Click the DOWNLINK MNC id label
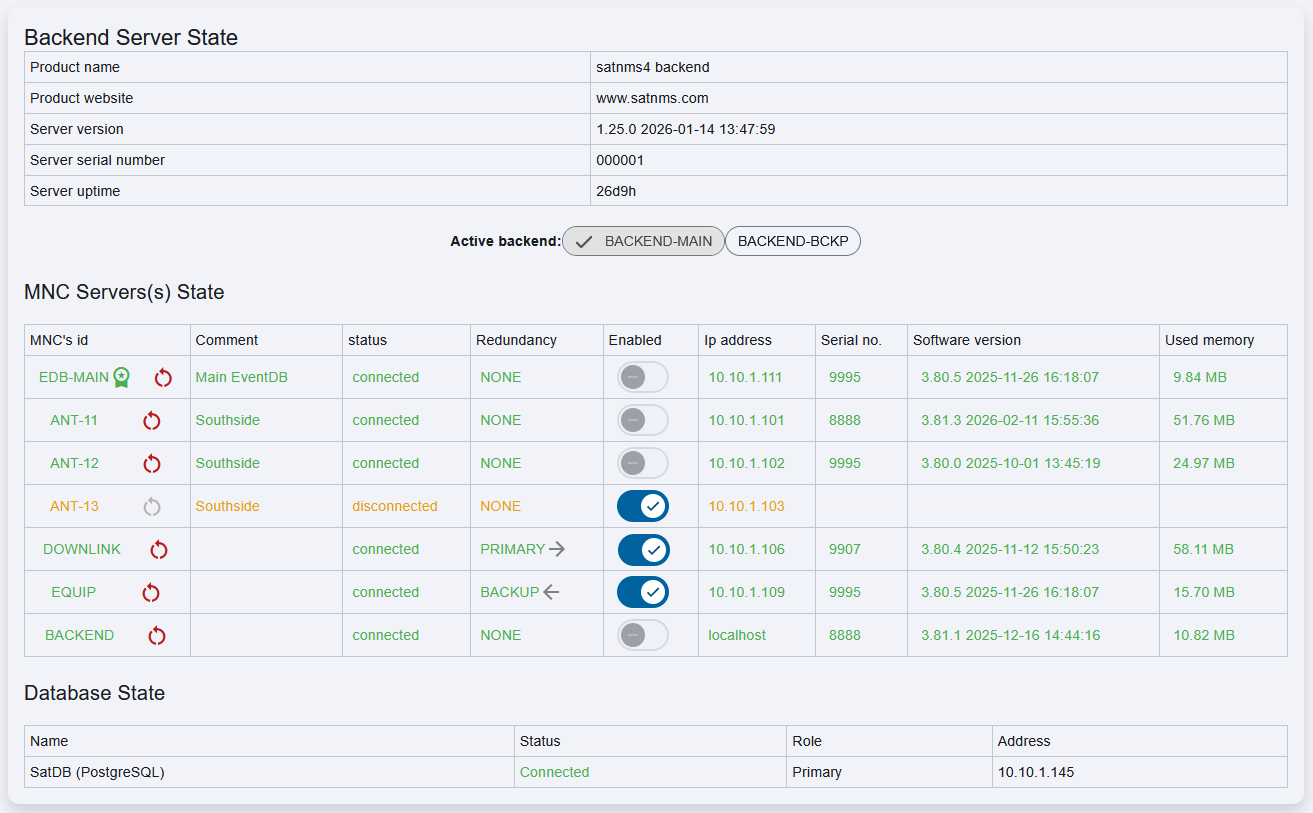The height and width of the screenshot is (813, 1313). 82,549
